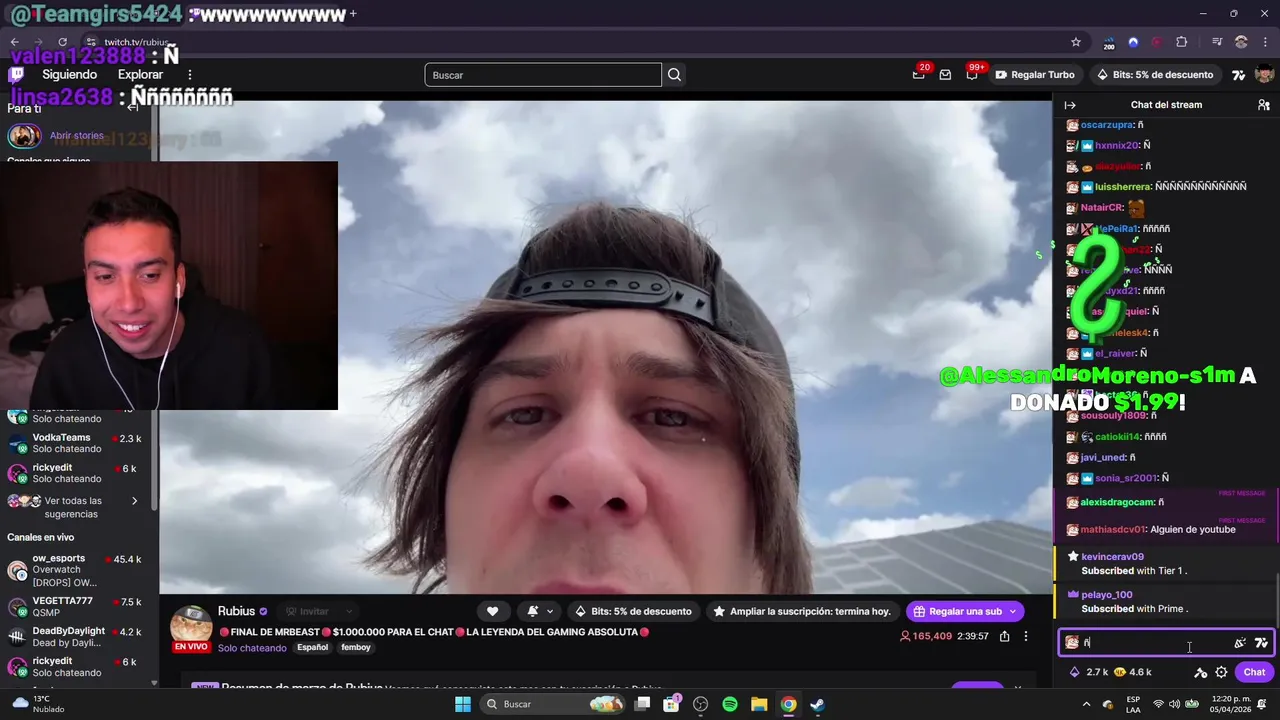The image size is (1280, 720).
Task: Open ow_esports channel in sidebar
Action: pos(78,570)
